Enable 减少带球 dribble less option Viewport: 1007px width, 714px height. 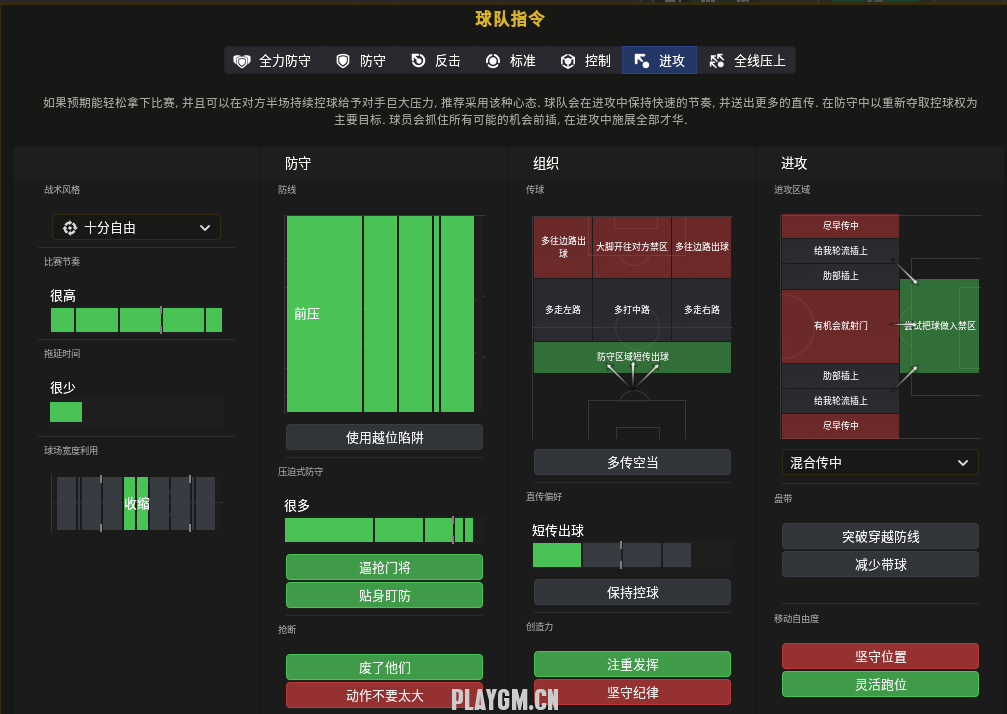click(880, 564)
